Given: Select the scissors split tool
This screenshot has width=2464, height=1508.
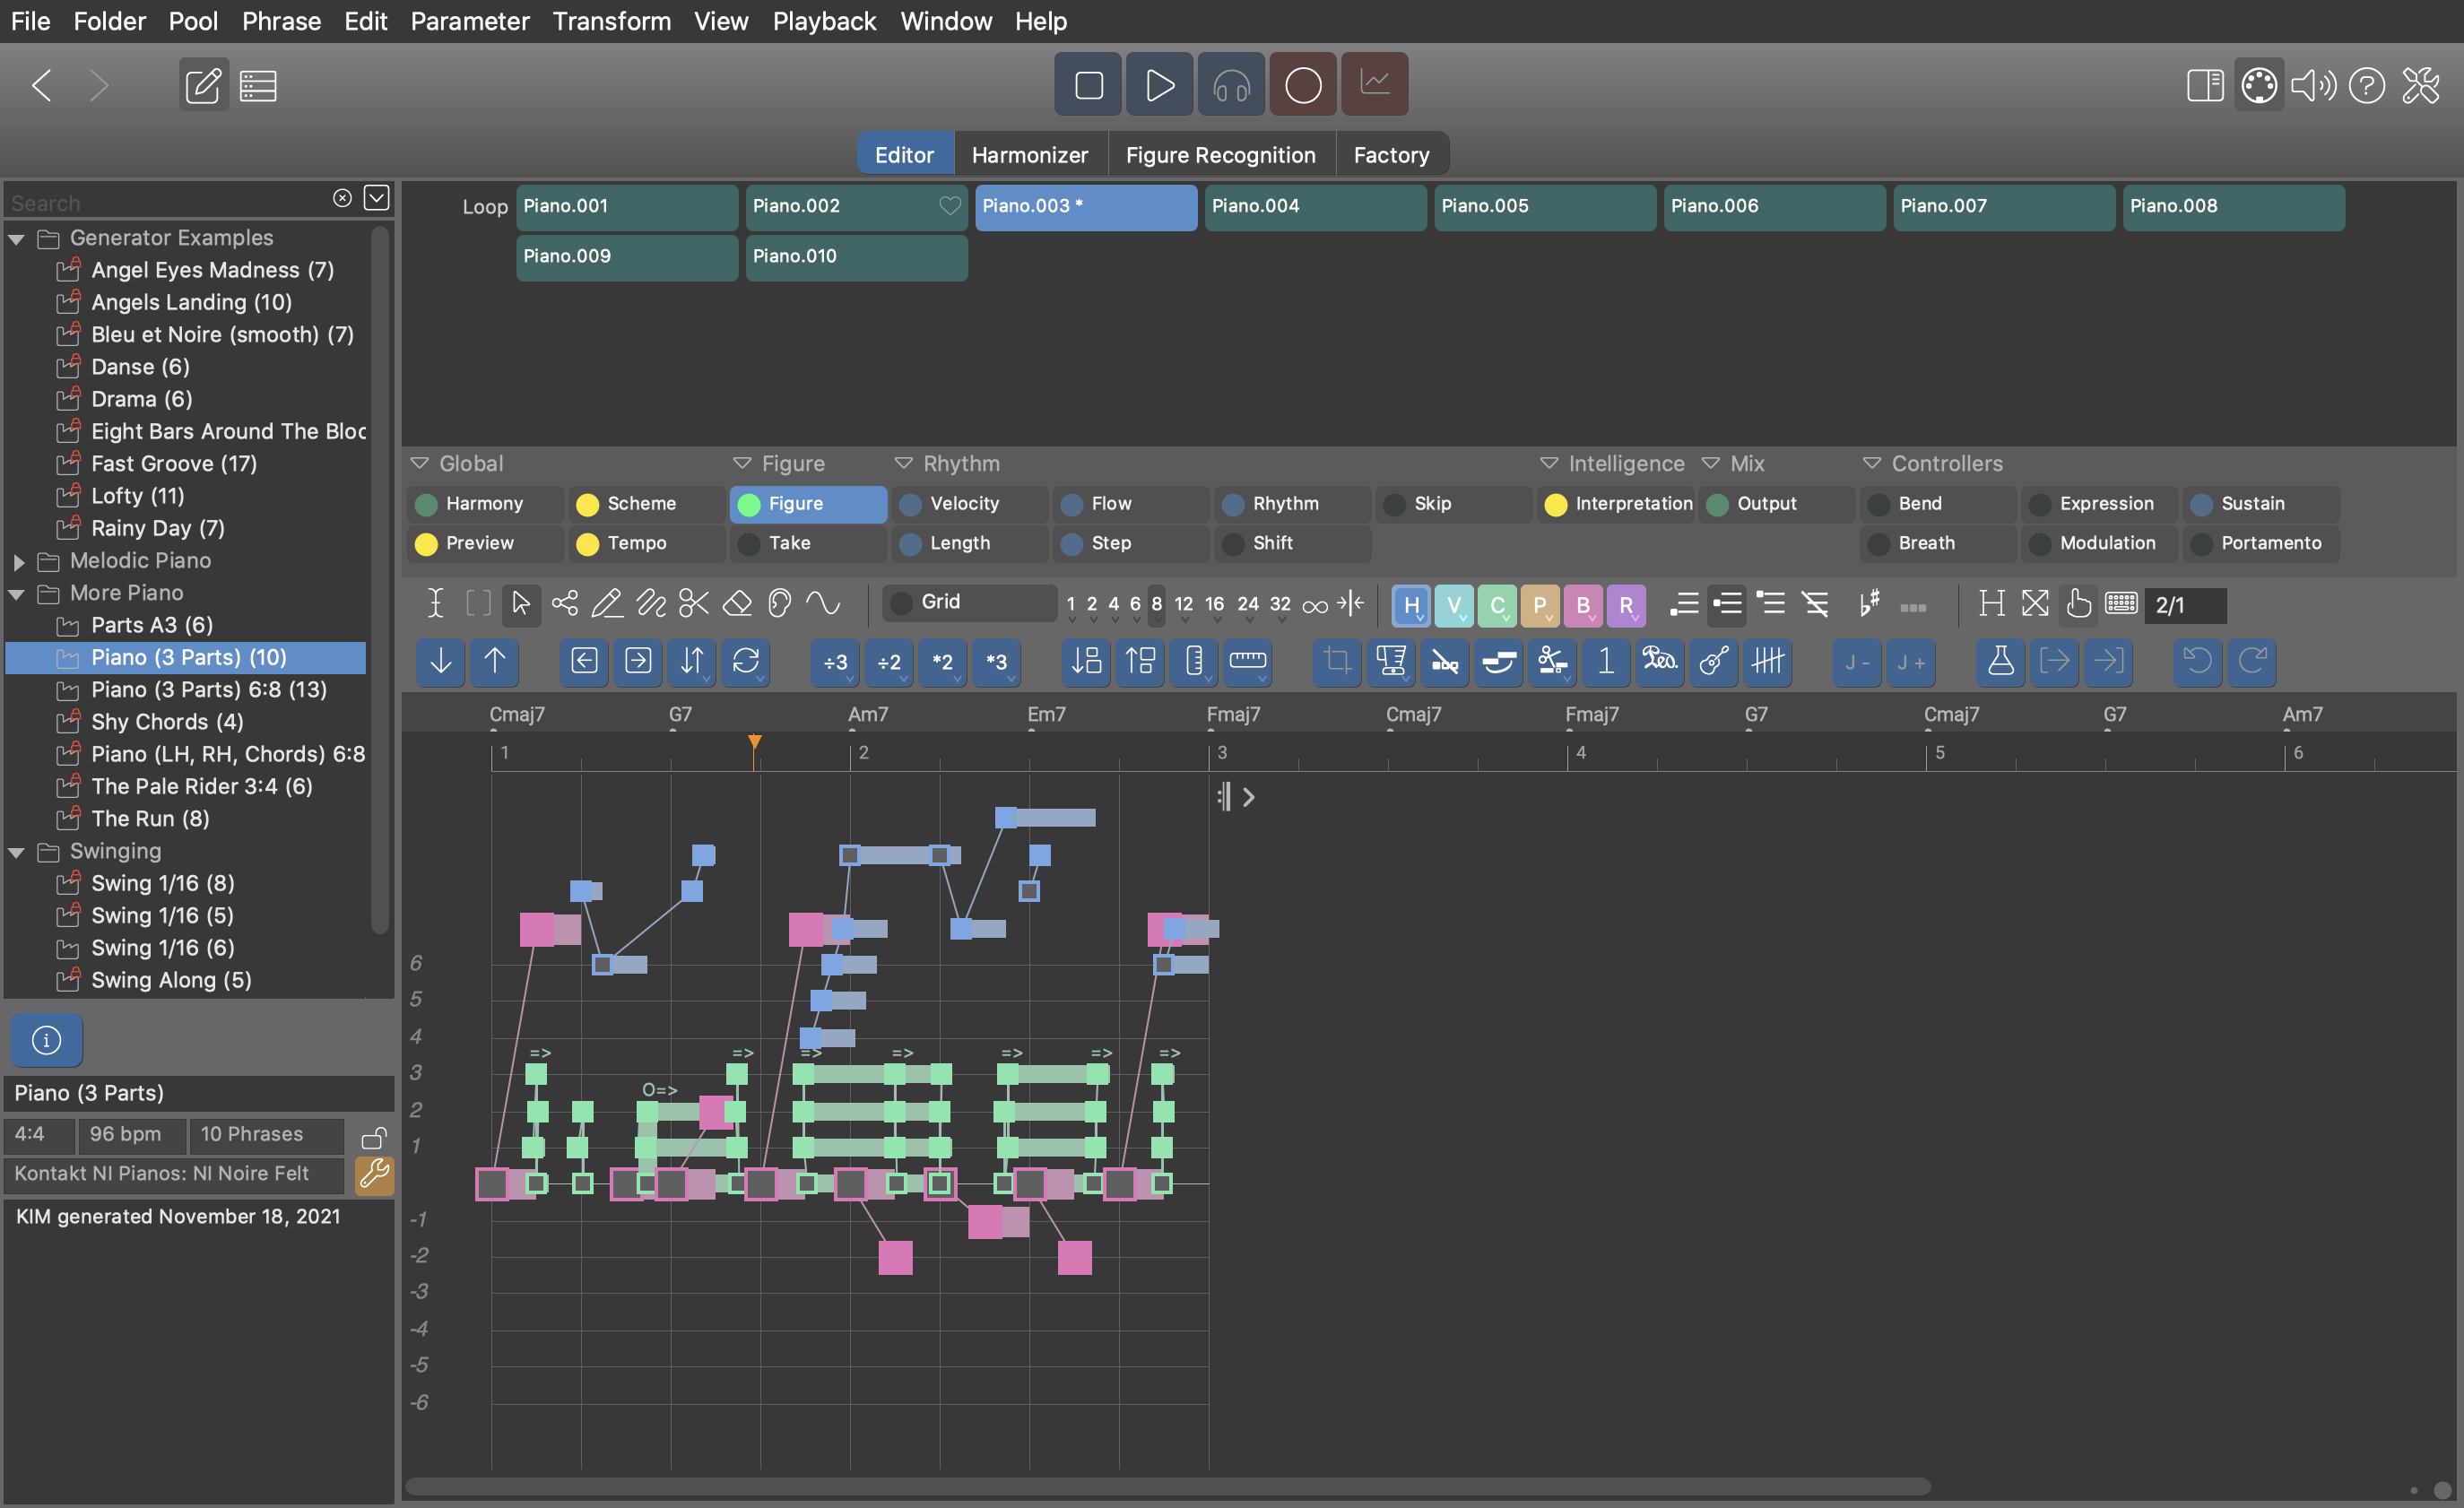Looking at the screenshot, I should 693,603.
